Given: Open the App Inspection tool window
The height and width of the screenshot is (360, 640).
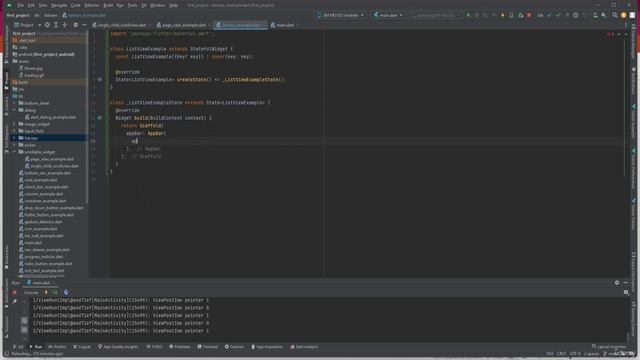Looking at the screenshot, I should 267,347.
